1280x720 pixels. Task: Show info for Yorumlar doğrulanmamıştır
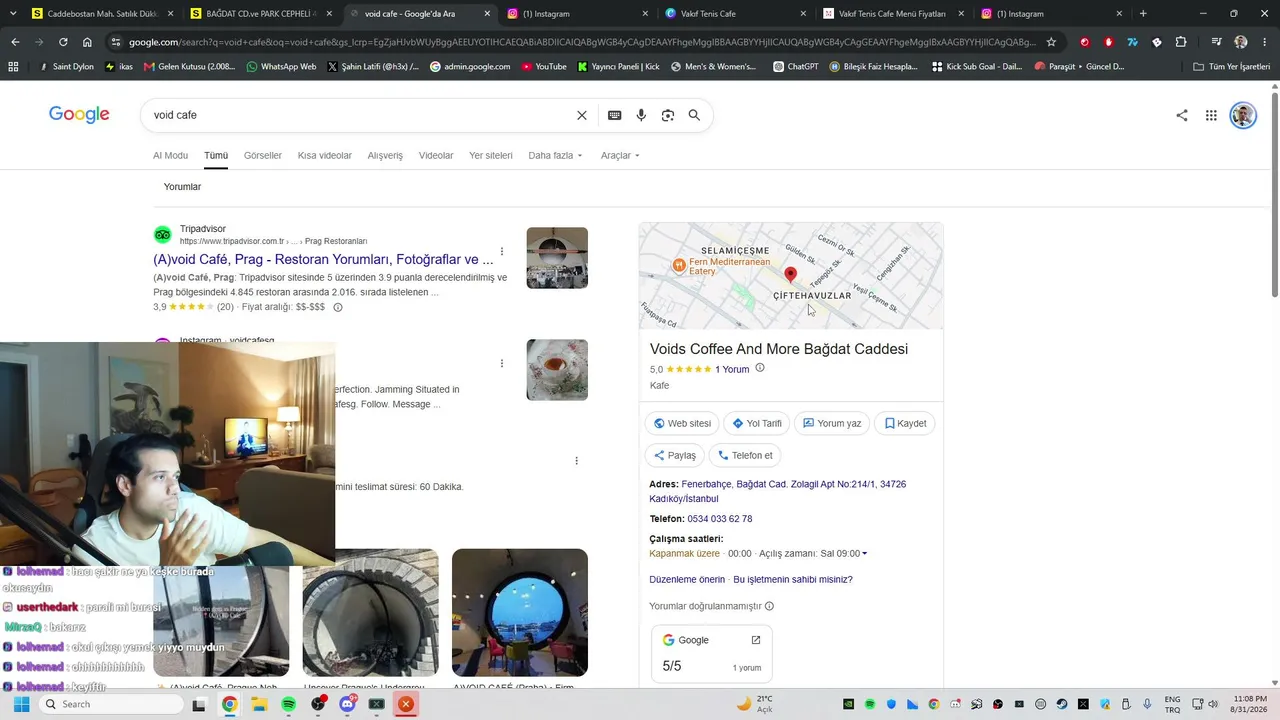coord(769,606)
